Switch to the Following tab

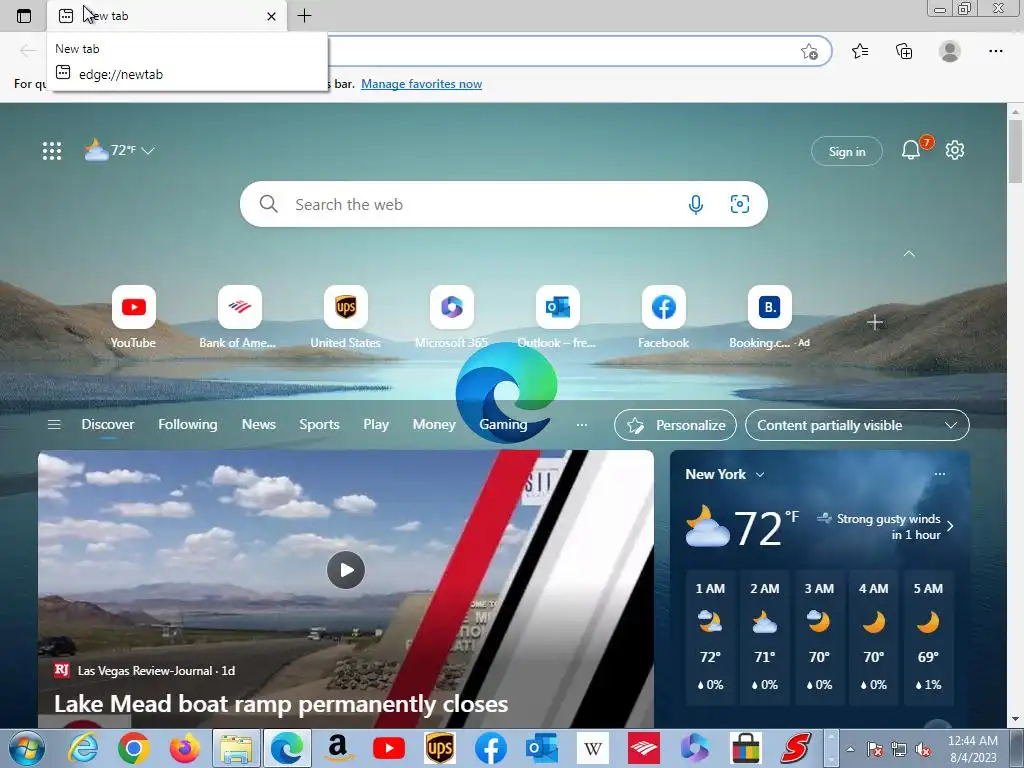187,424
